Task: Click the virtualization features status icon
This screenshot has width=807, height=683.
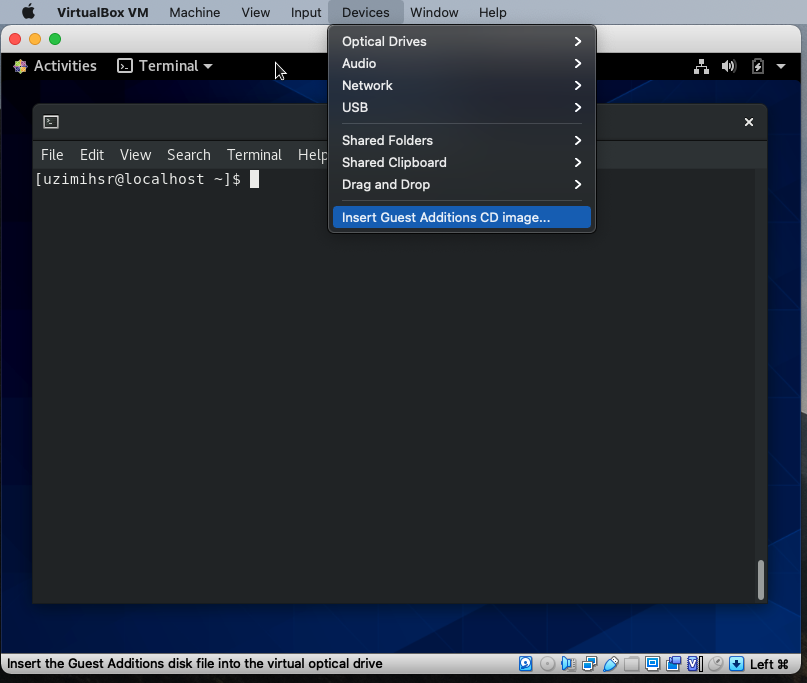Action: click(695, 664)
